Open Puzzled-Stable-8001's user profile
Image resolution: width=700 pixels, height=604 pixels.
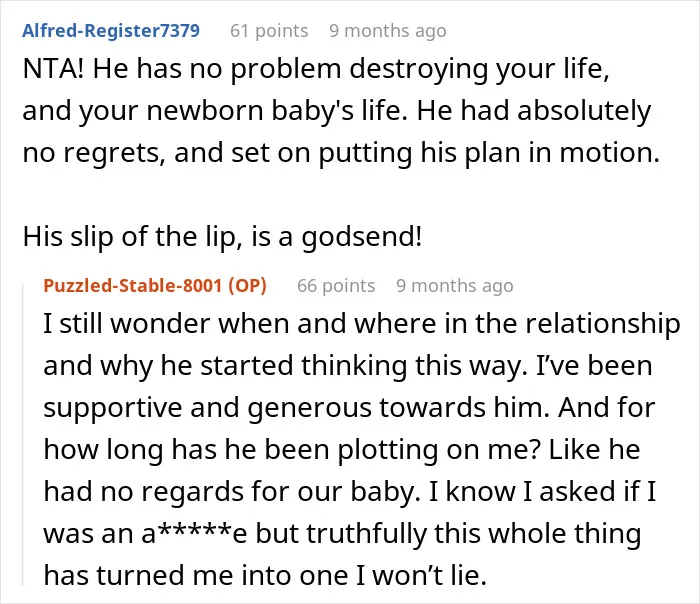[x=133, y=285]
